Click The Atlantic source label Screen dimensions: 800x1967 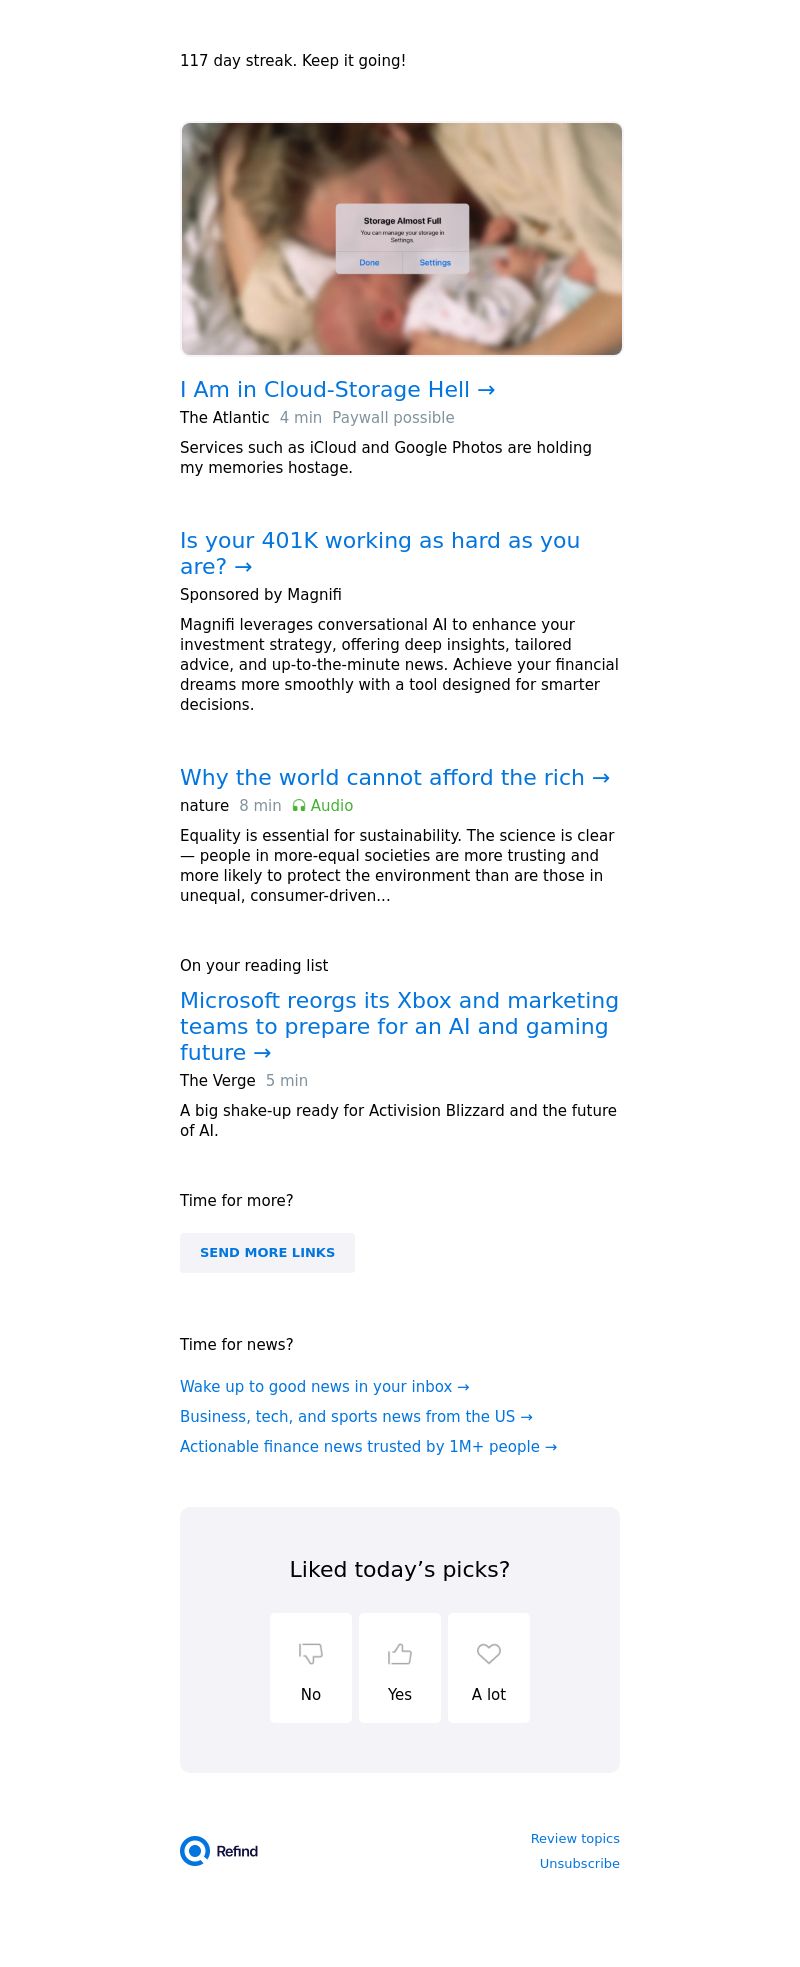coord(225,418)
